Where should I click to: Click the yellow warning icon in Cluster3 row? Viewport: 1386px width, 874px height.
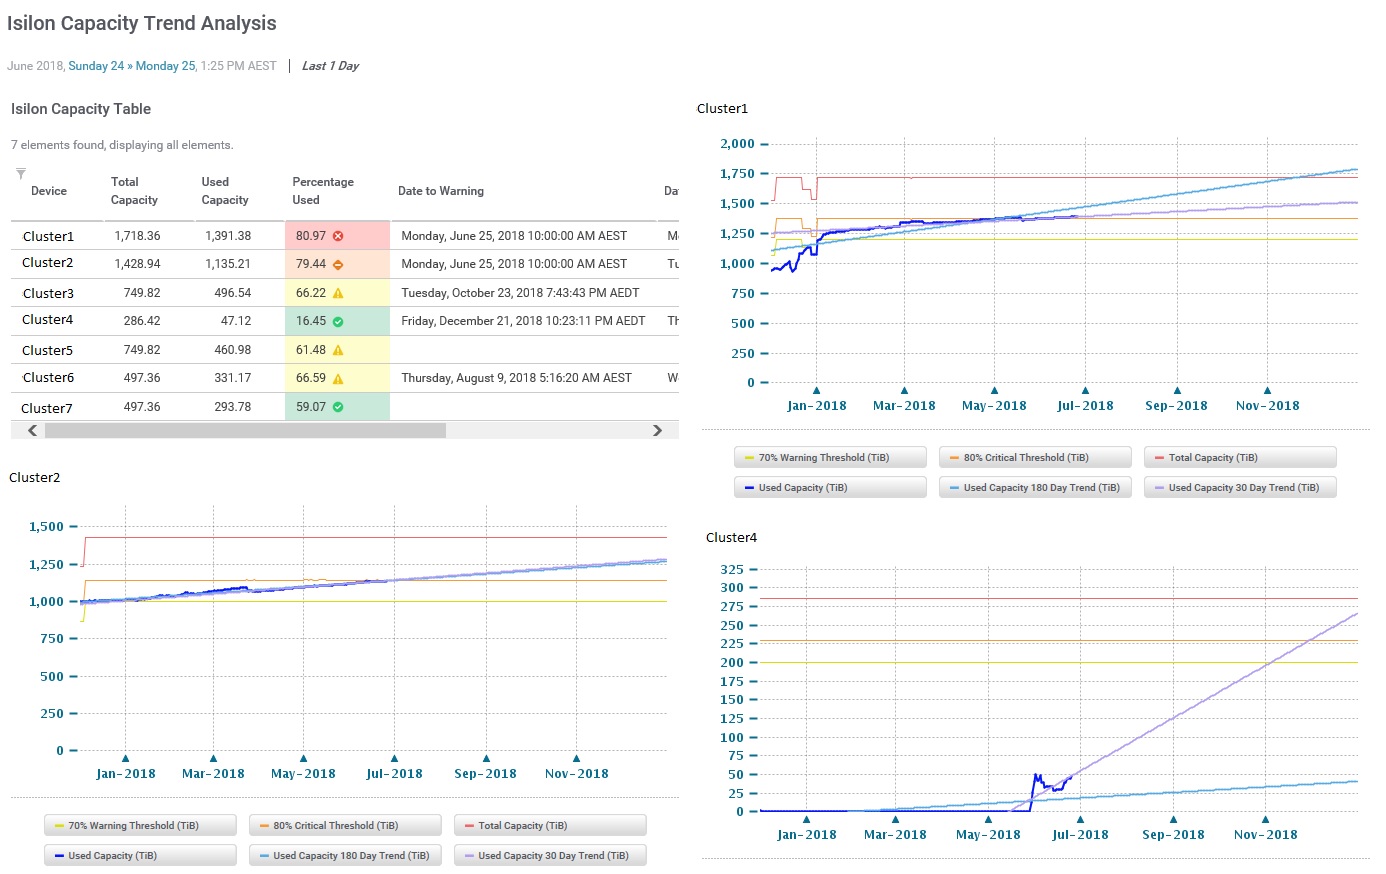coord(338,293)
